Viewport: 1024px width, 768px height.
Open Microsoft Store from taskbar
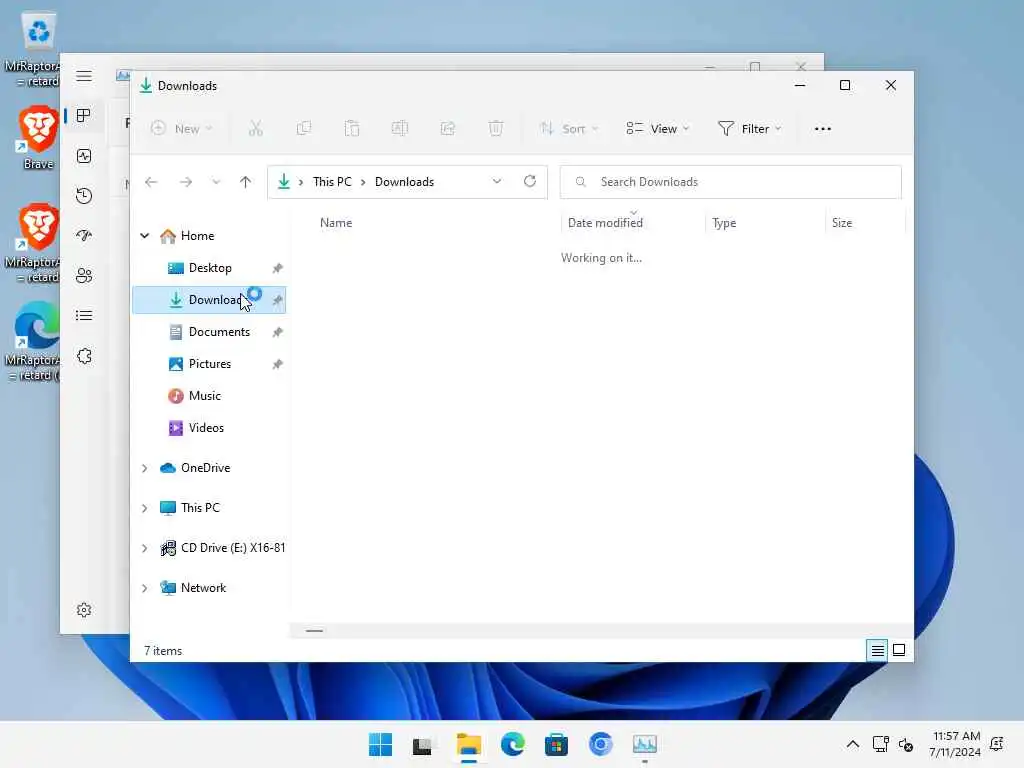coord(556,744)
